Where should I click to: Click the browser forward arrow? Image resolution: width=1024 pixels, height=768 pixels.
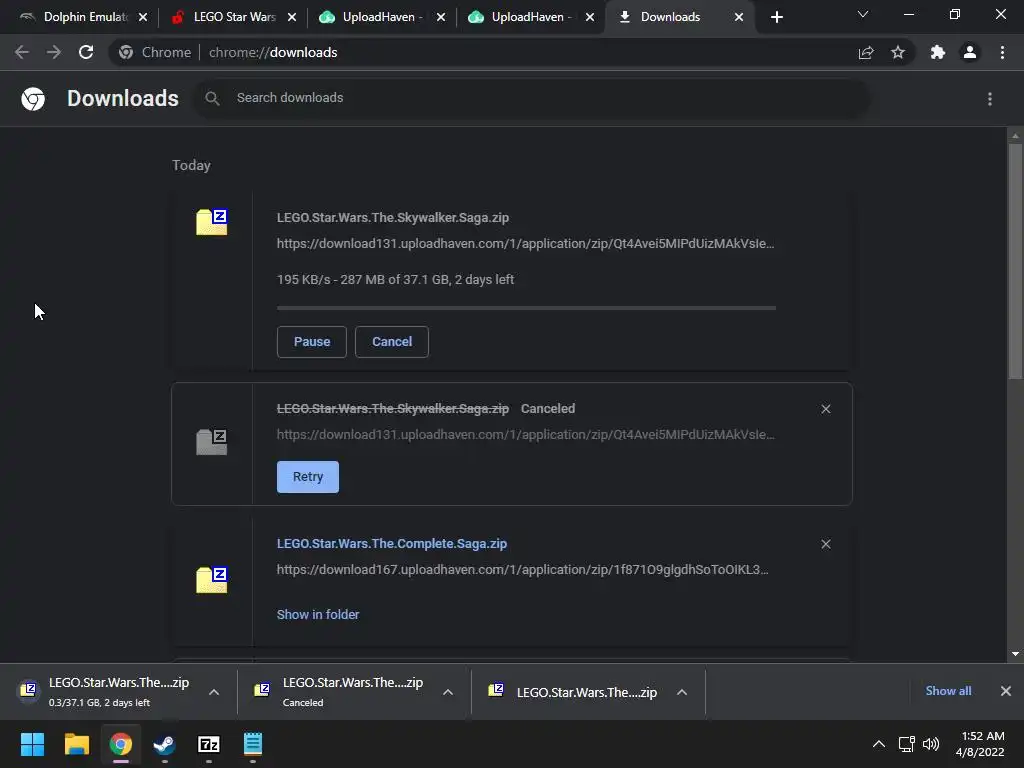tap(54, 52)
